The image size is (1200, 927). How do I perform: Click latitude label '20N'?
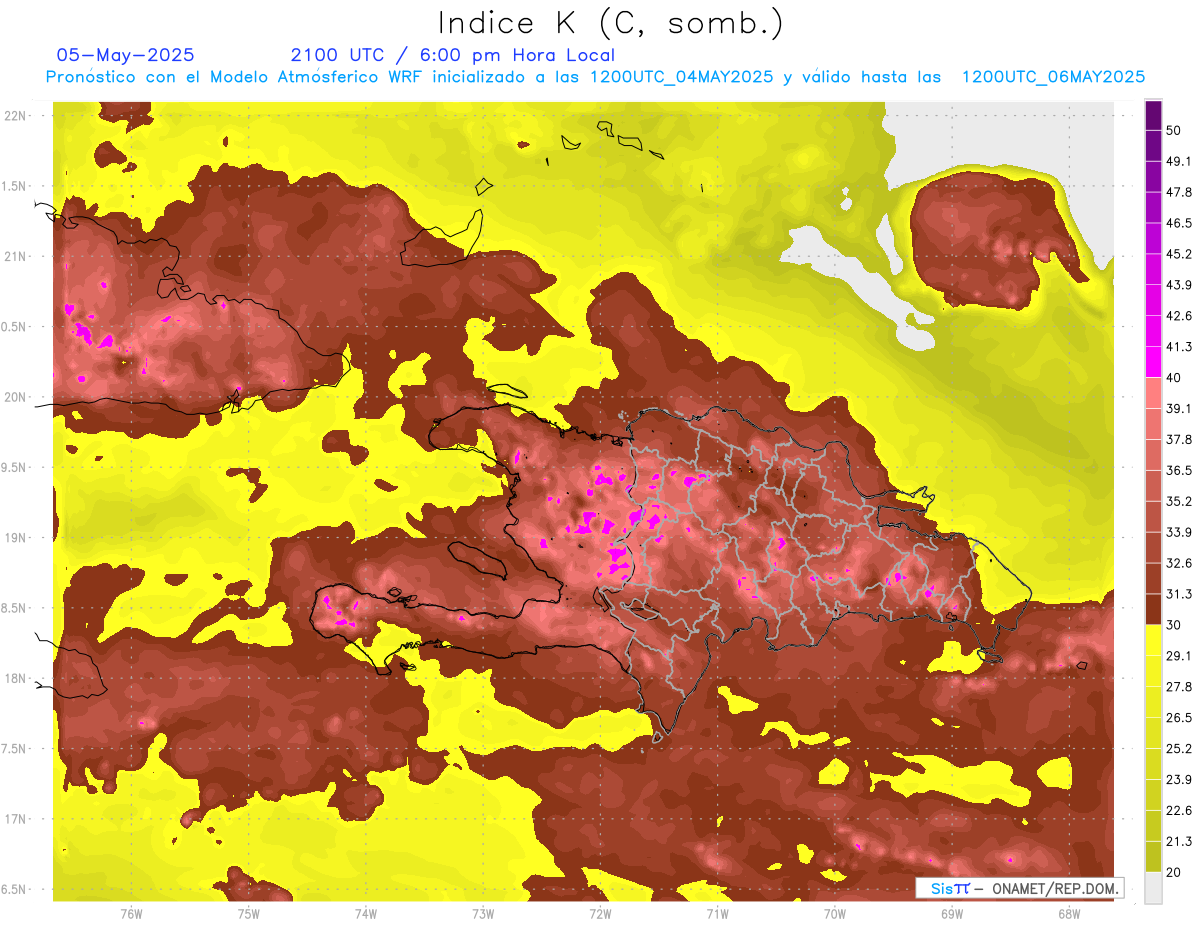click(15, 397)
